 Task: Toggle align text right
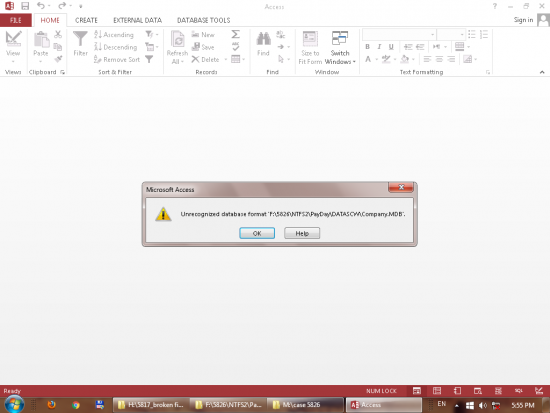click(451, 59)
